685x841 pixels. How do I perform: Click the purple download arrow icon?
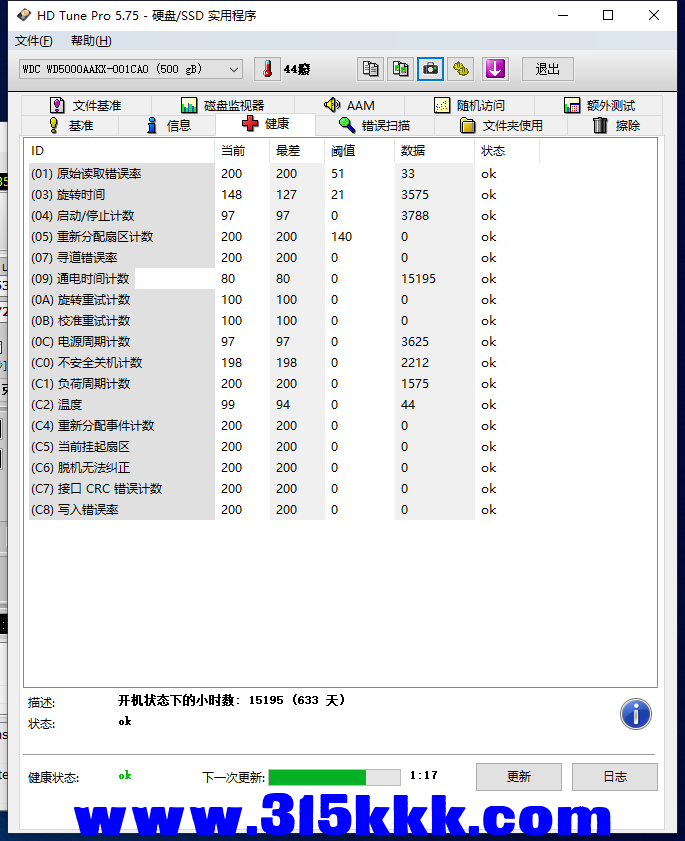pos(495,69)
